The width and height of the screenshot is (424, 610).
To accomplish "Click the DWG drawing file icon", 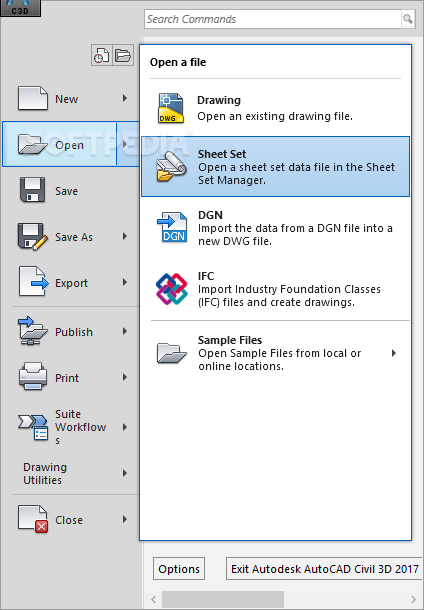I will [x=171, y=108].
